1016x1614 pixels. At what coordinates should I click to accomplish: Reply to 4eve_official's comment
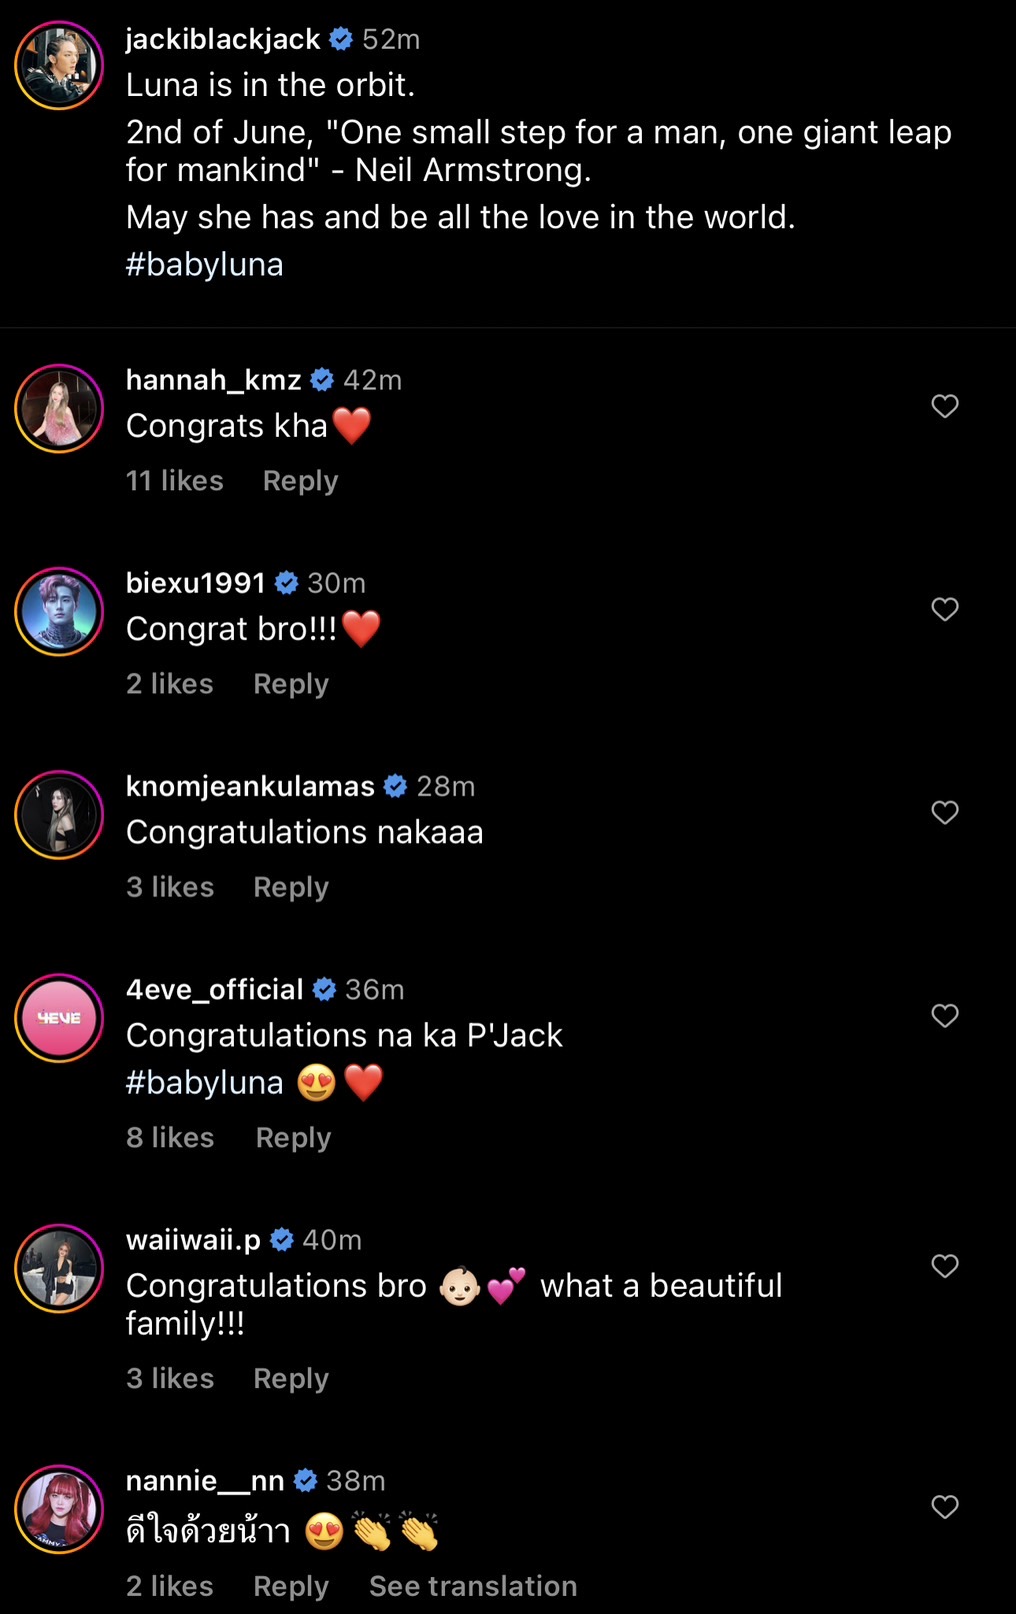pyautogui.click(x=293, y=1138)
